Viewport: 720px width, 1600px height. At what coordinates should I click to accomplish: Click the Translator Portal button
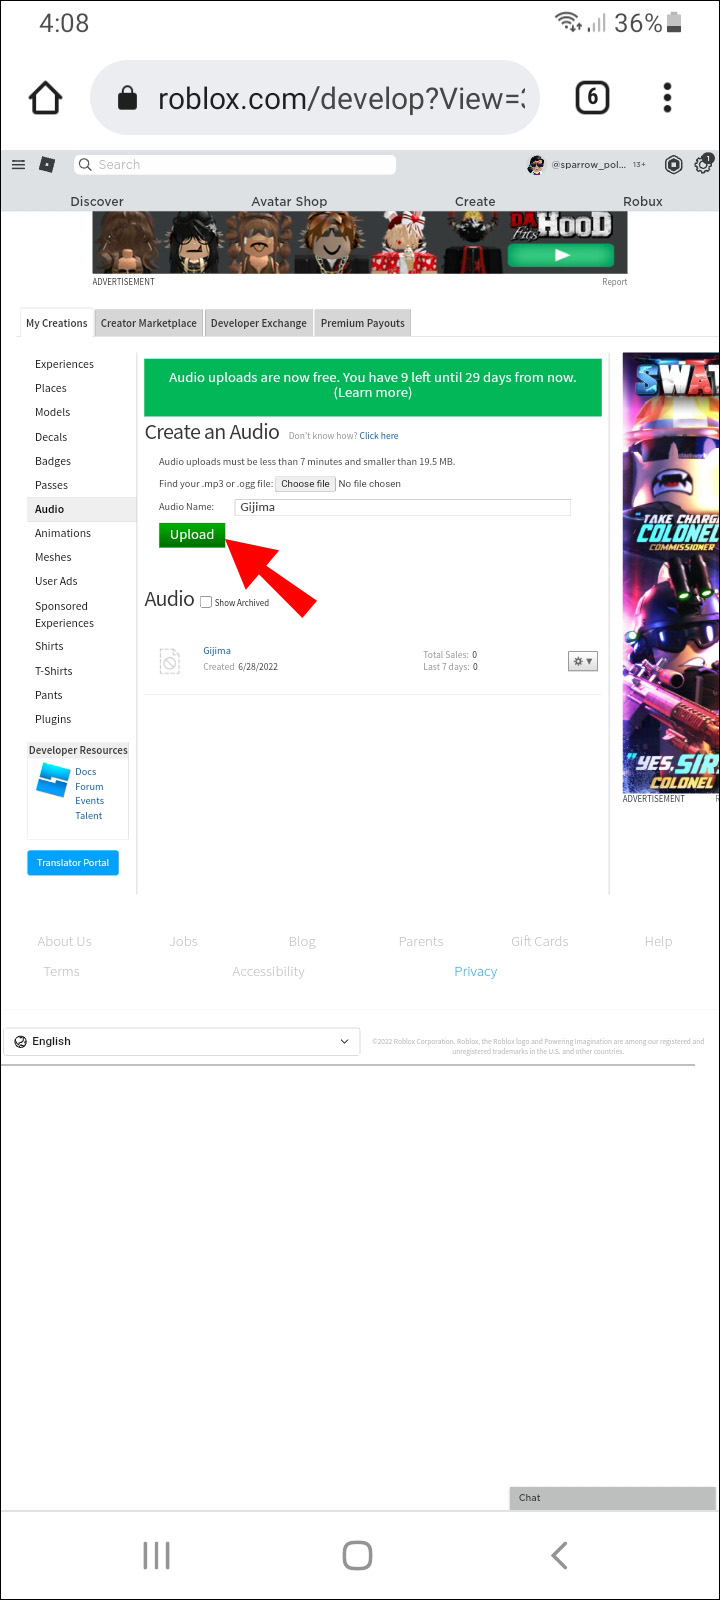click(x=73, y=863)
